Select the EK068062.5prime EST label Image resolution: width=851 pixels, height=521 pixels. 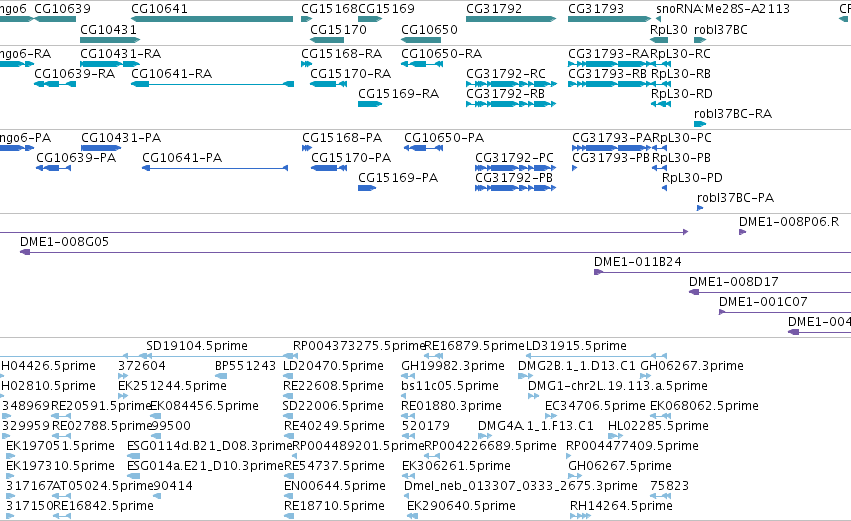tap(704, 406)
